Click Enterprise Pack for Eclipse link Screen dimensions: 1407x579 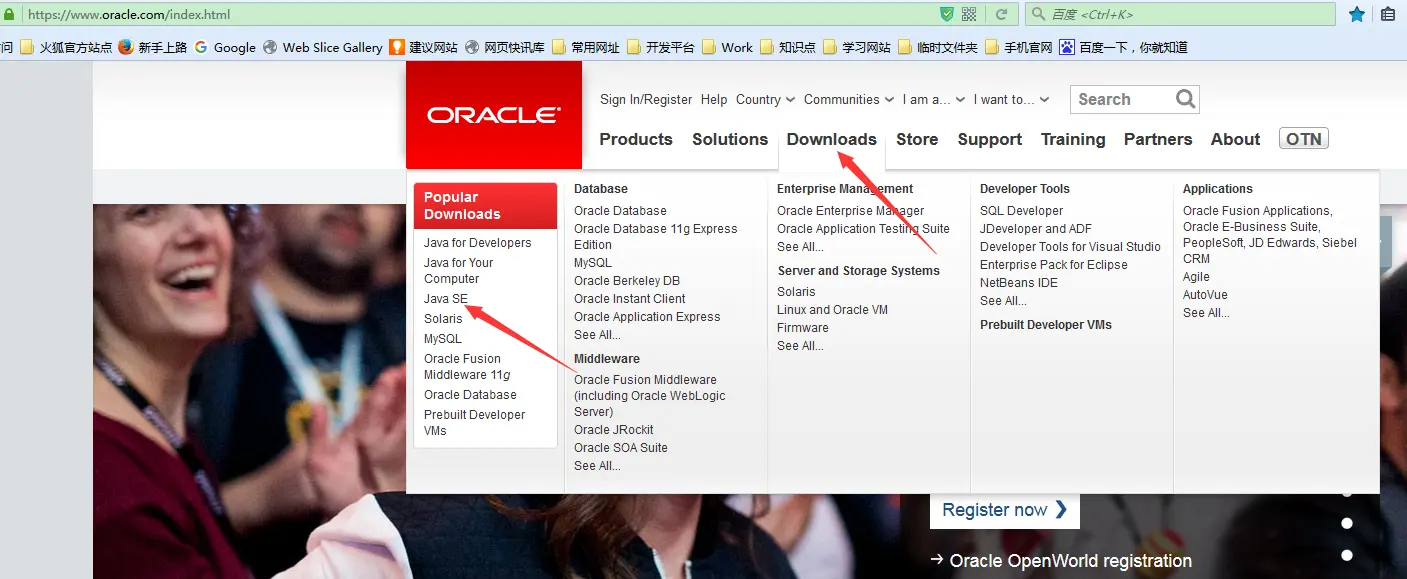click(x=1054, y=265)
